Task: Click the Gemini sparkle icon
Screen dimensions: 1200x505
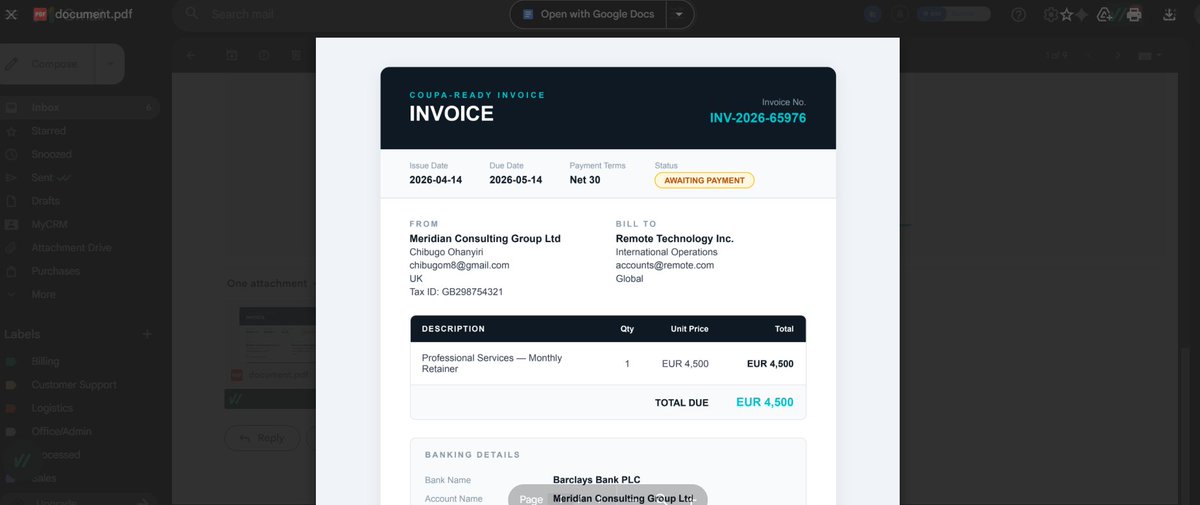Action: click(x=1084, y=15)
